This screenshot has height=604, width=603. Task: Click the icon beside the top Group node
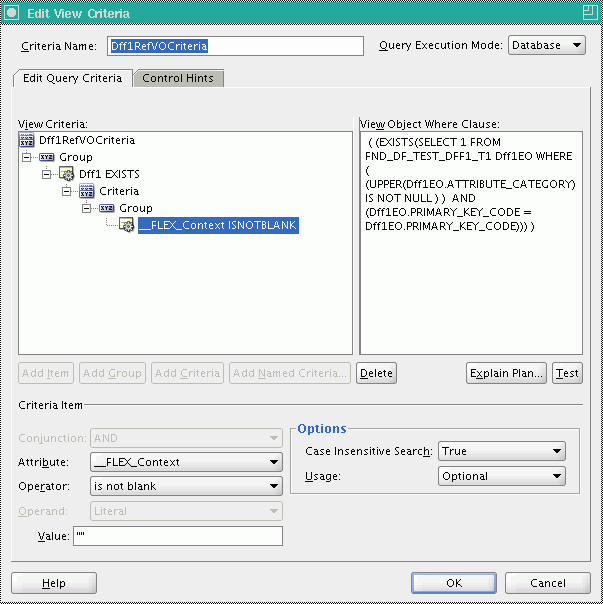(x=47, y=157)
